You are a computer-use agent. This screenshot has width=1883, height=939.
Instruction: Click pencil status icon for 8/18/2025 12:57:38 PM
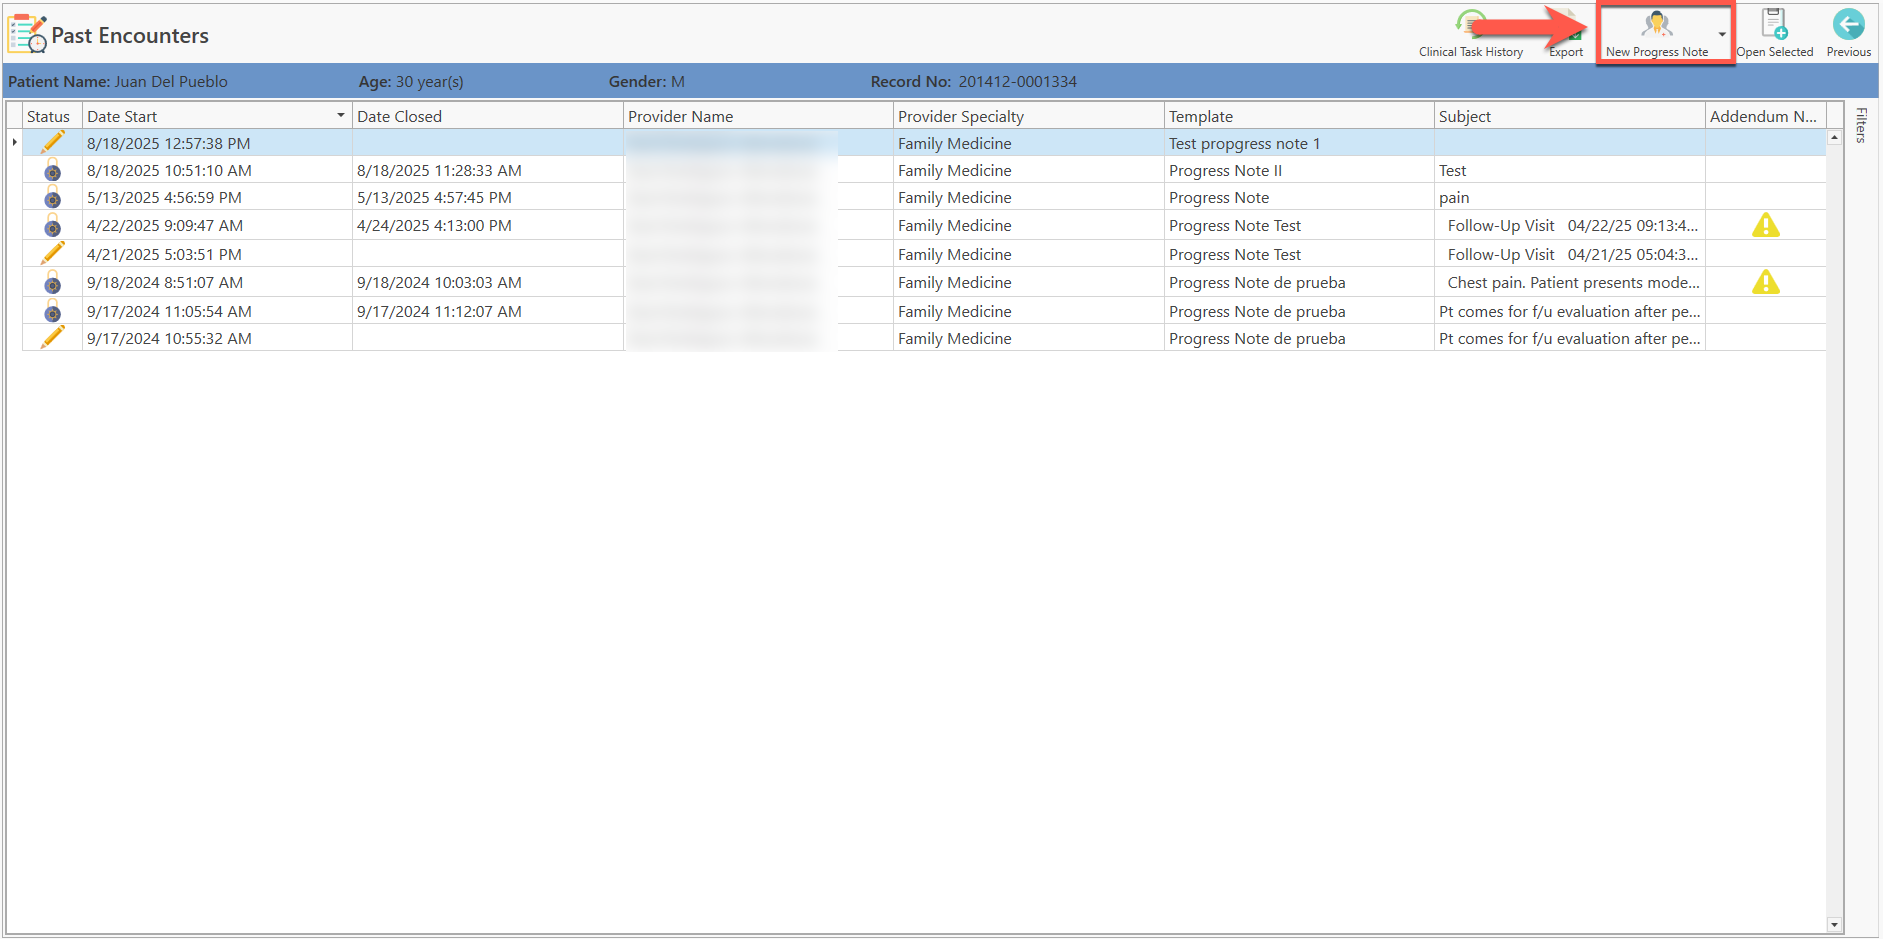52,142
